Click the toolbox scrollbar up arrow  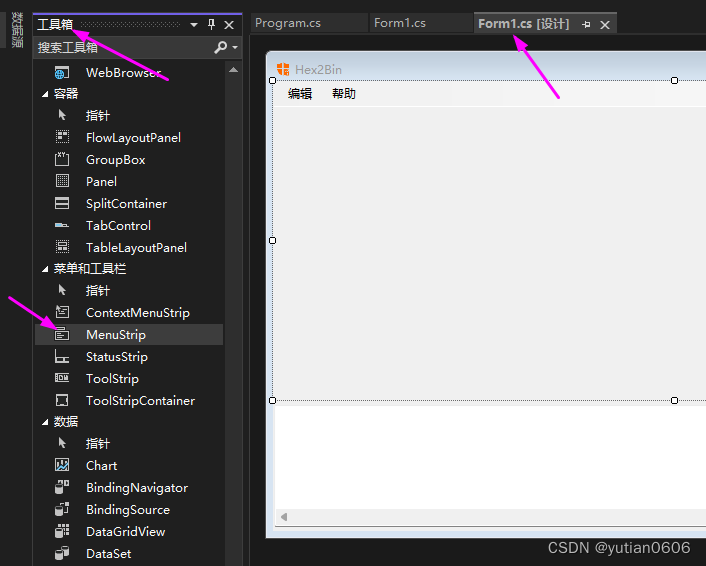click(233, 69)
